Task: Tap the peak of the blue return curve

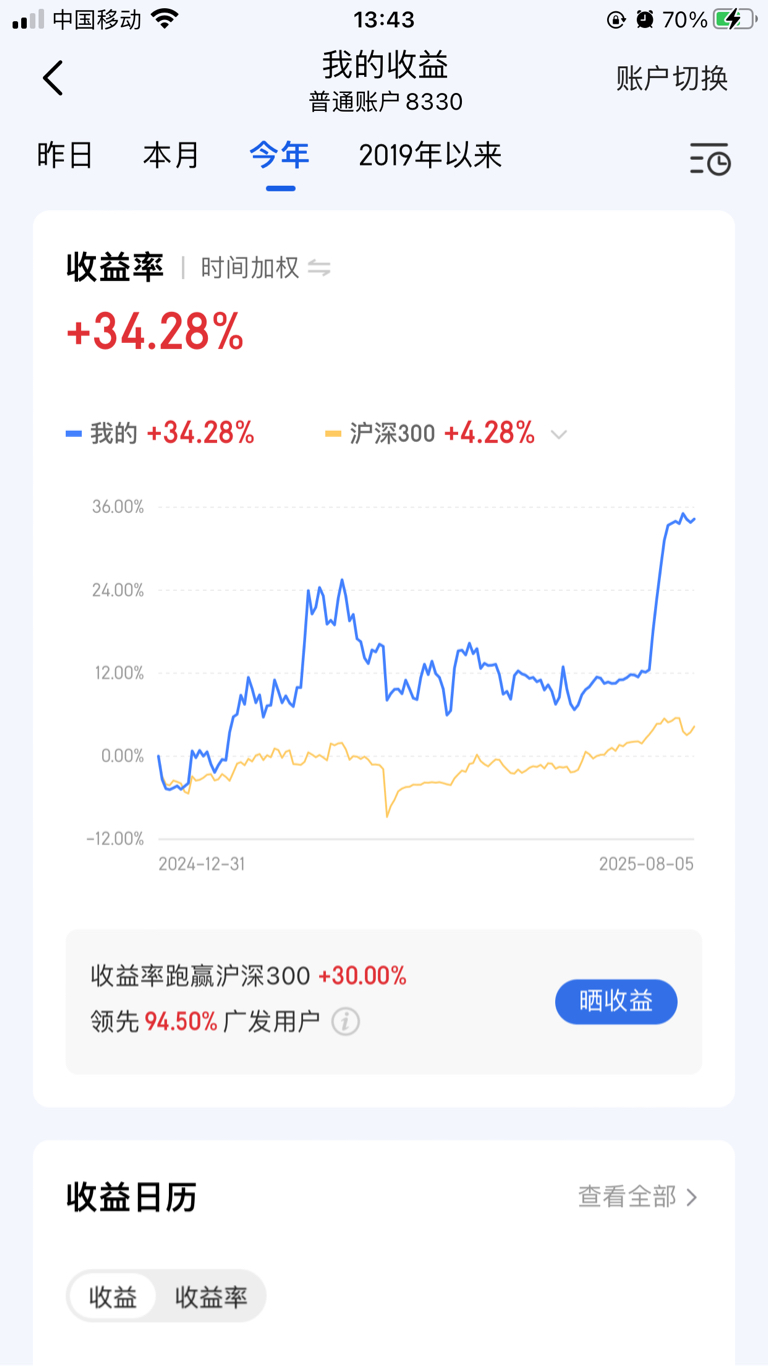Action: point(684,514)
